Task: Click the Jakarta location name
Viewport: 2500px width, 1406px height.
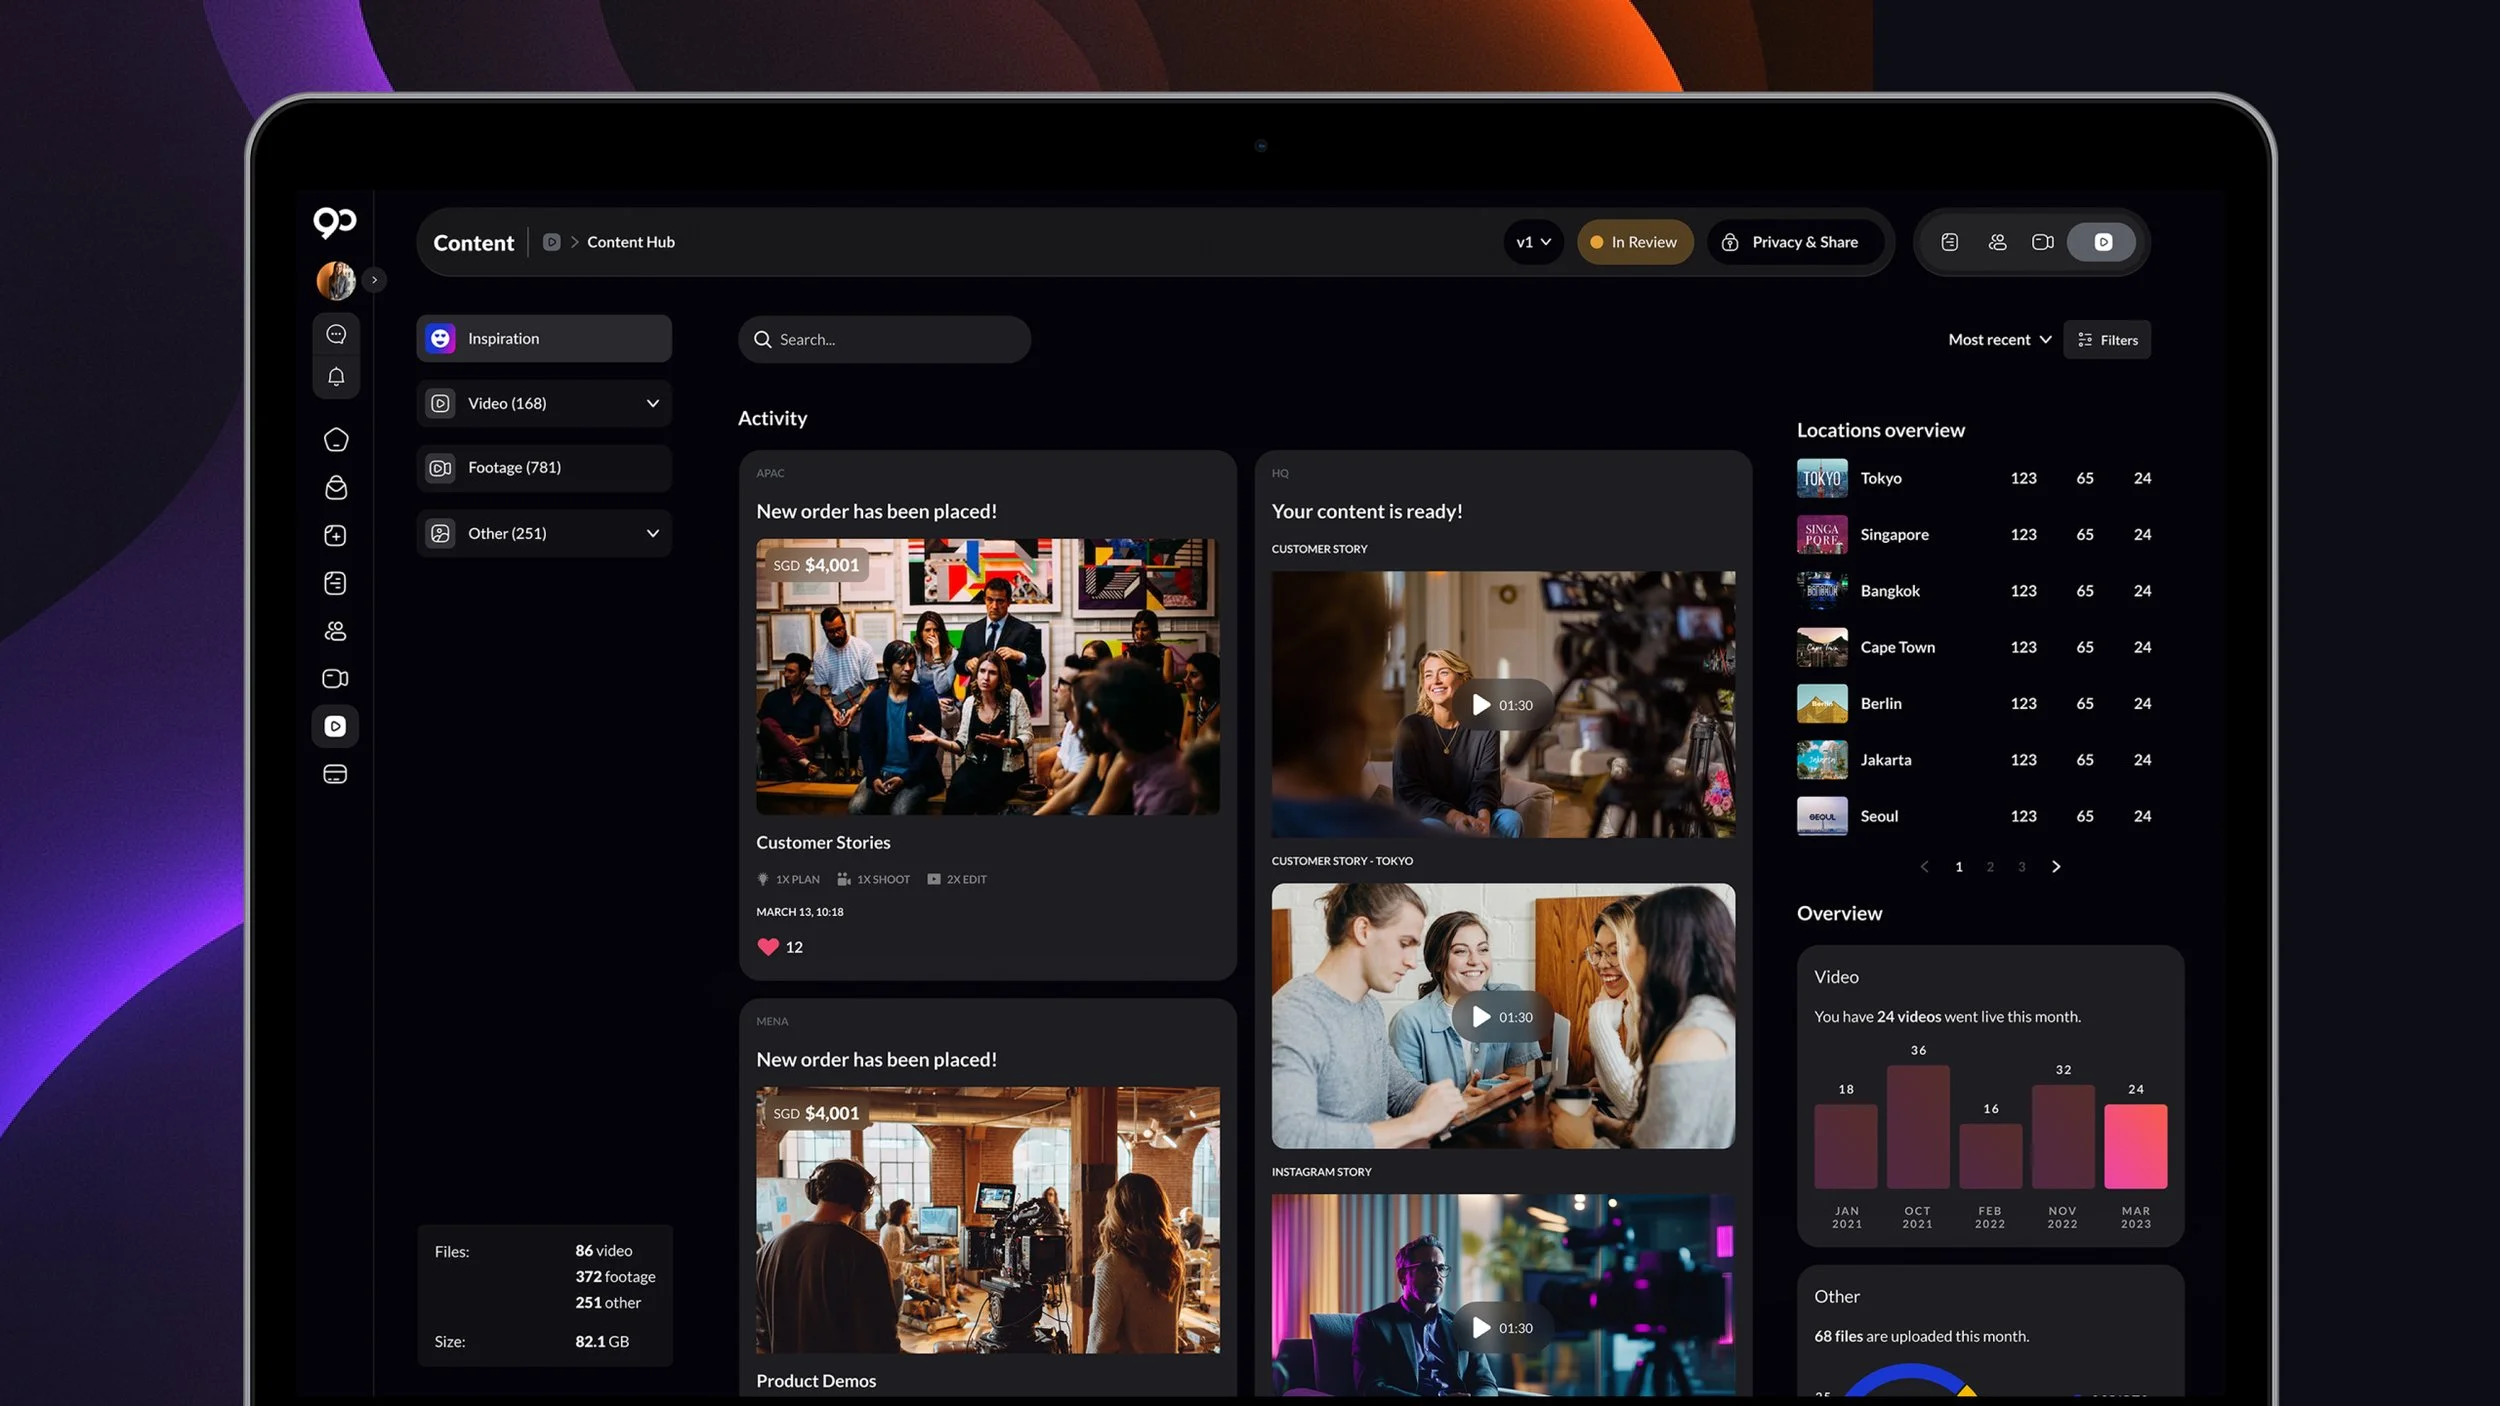Action: click(1885, 760)
